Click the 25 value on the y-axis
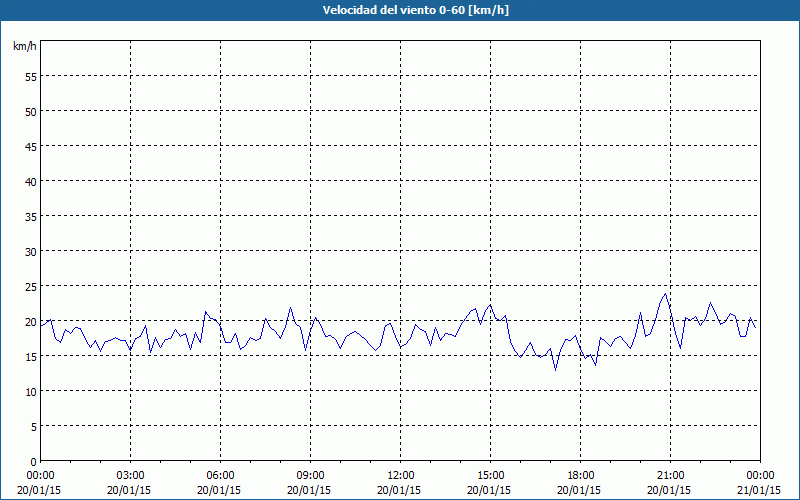The width and height of the screenshot is (800, 500). (31, 287)
